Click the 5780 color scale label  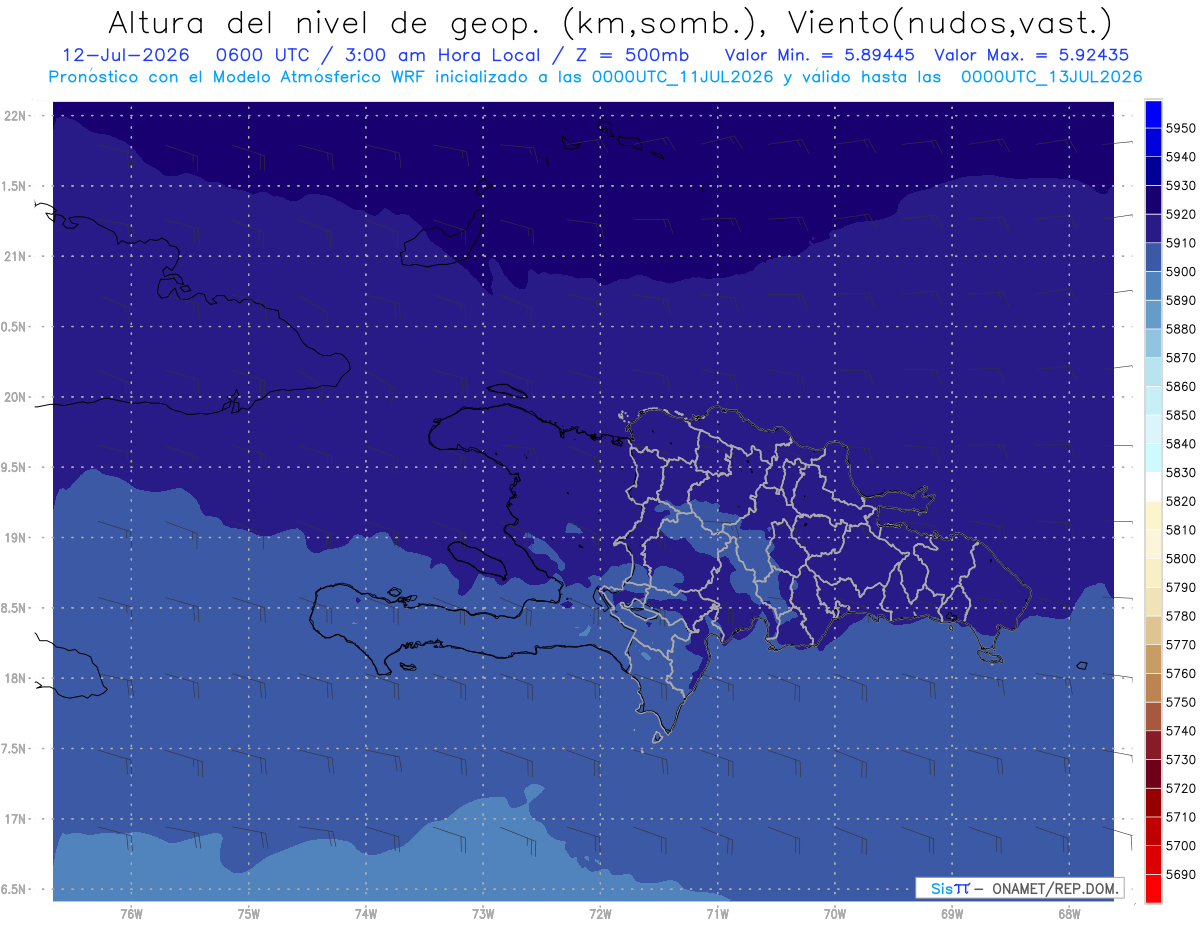click(x=1180, y=616)
